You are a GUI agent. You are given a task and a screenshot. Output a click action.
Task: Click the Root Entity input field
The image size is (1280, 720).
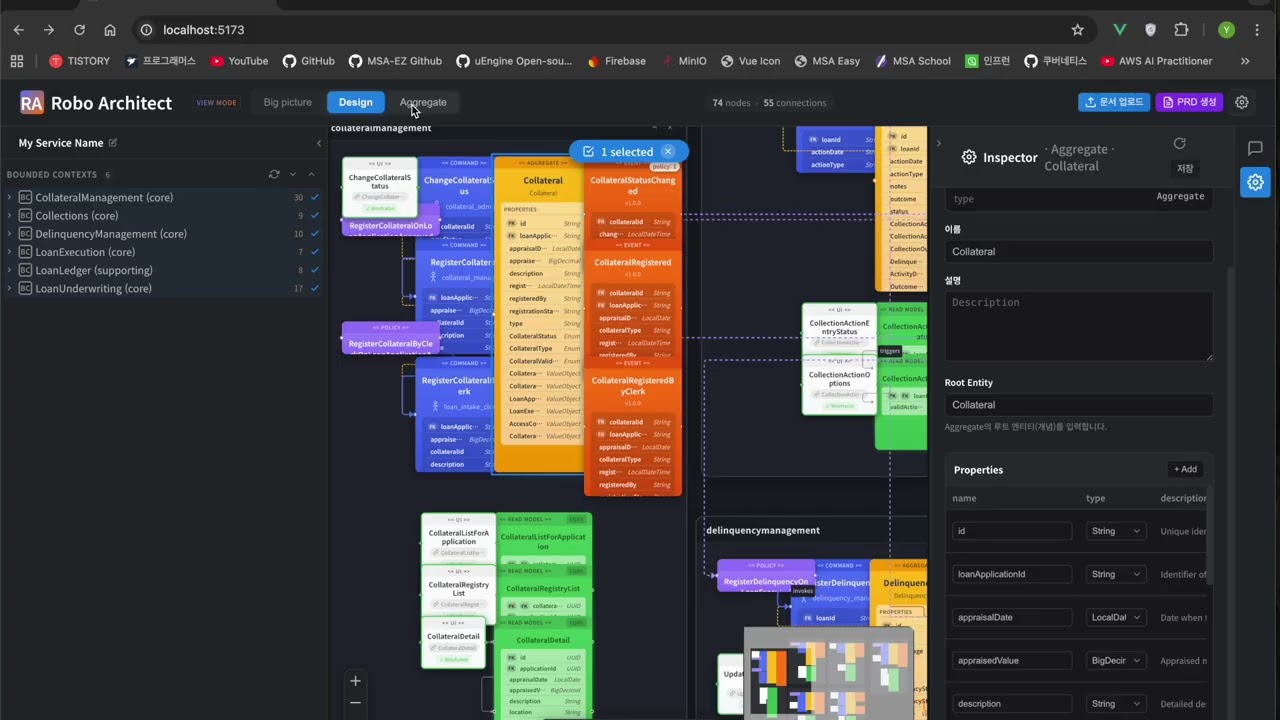click(1078, 405)
